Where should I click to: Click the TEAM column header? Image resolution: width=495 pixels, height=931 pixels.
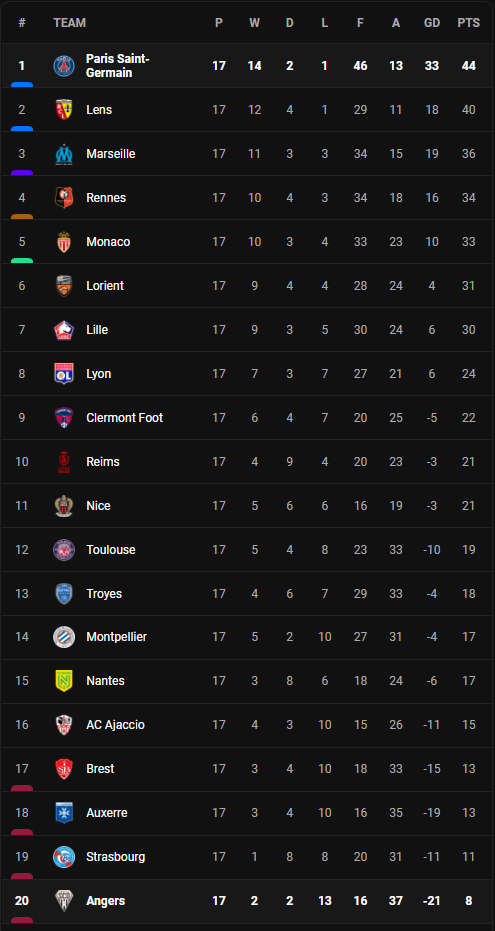pyautogui.click(x=69, y=23)
